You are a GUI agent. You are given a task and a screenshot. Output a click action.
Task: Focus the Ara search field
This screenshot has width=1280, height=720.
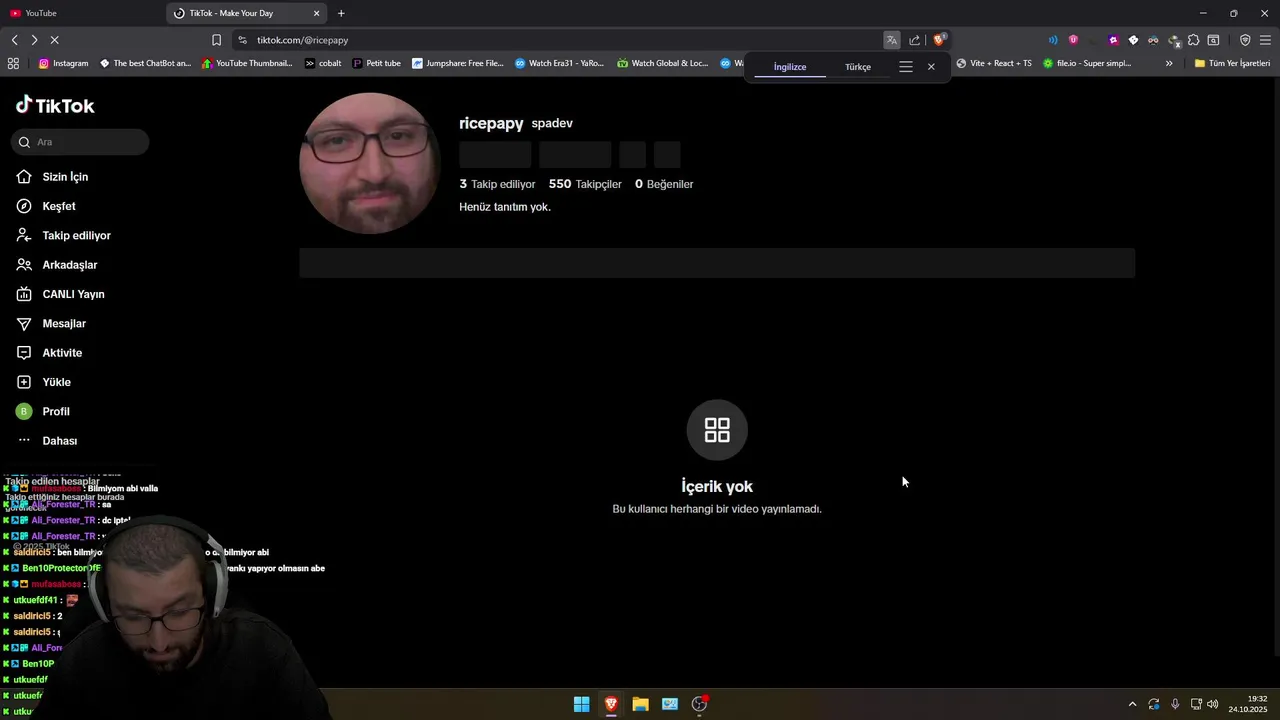click(x=81, y=142)
